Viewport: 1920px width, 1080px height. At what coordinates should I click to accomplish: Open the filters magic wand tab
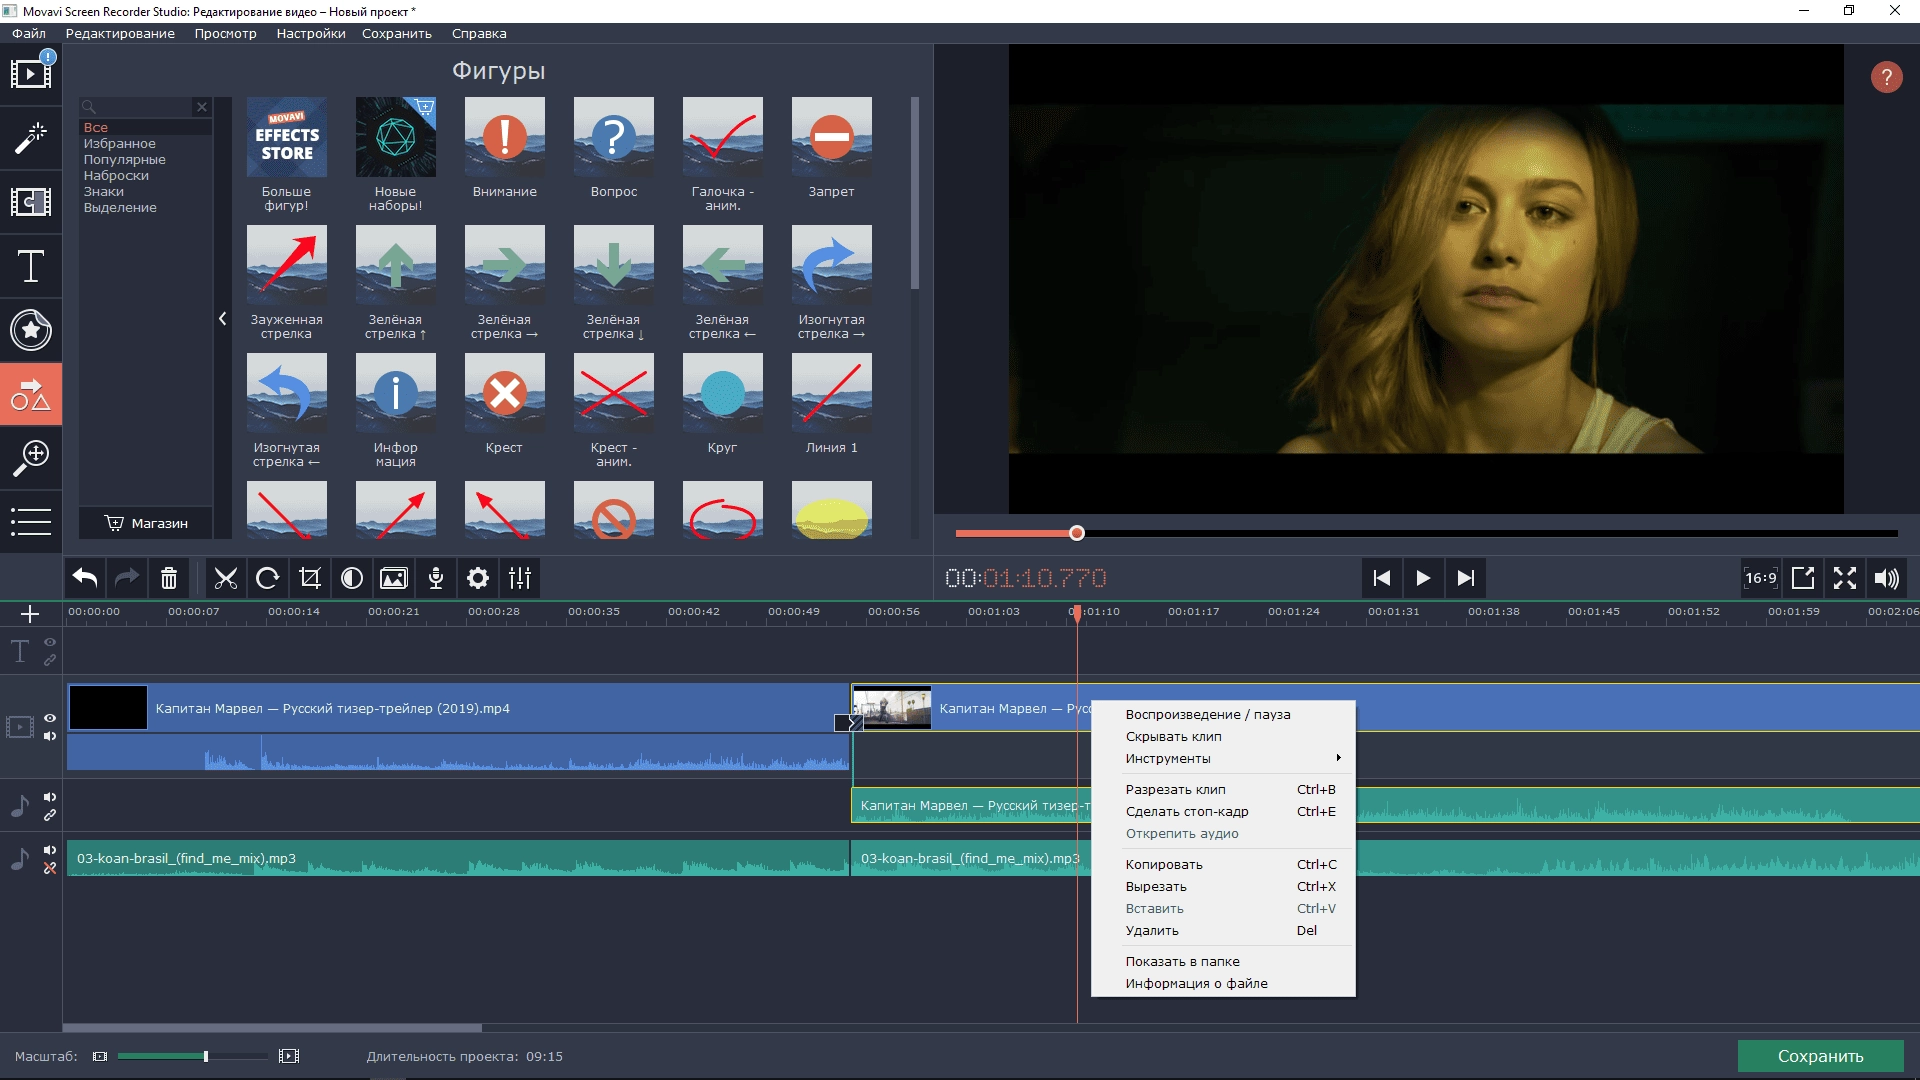[31, 138]
